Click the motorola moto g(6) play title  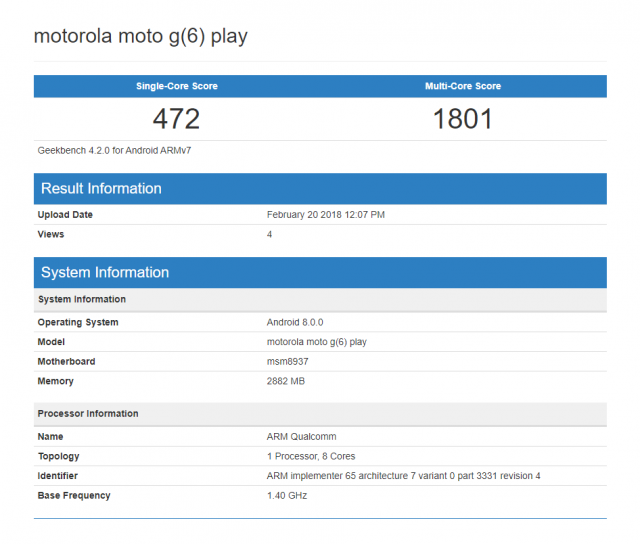coord(140,37)
